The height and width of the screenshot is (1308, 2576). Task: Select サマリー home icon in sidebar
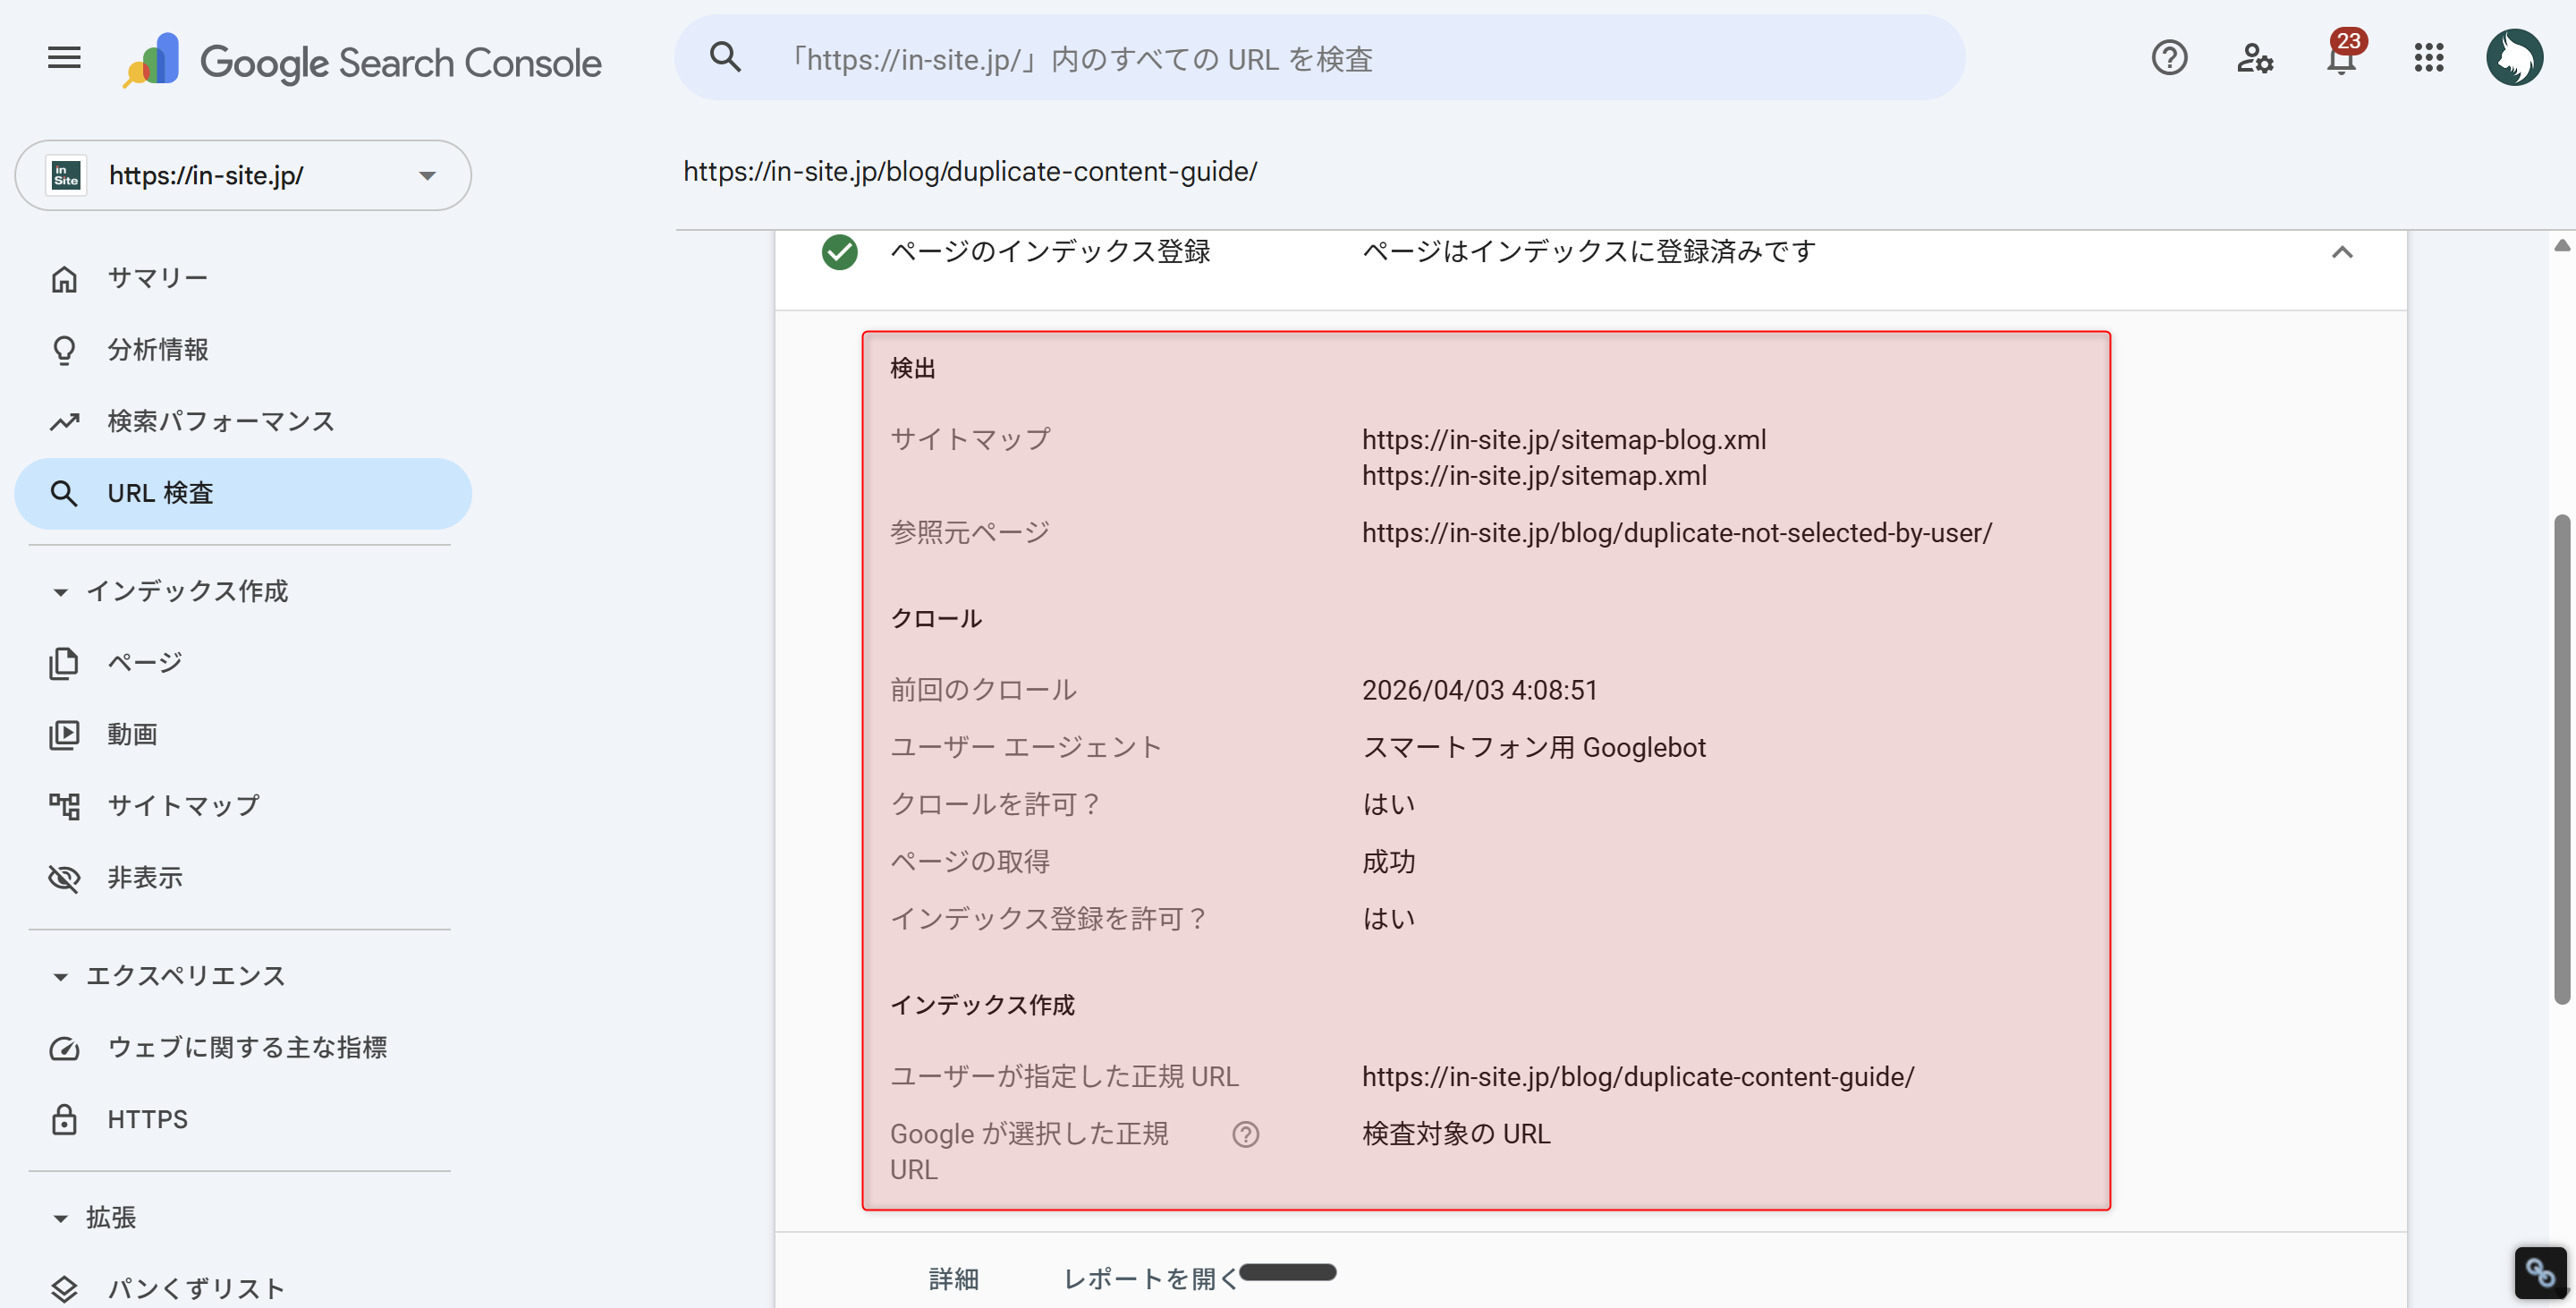click(x=64, y=277)
